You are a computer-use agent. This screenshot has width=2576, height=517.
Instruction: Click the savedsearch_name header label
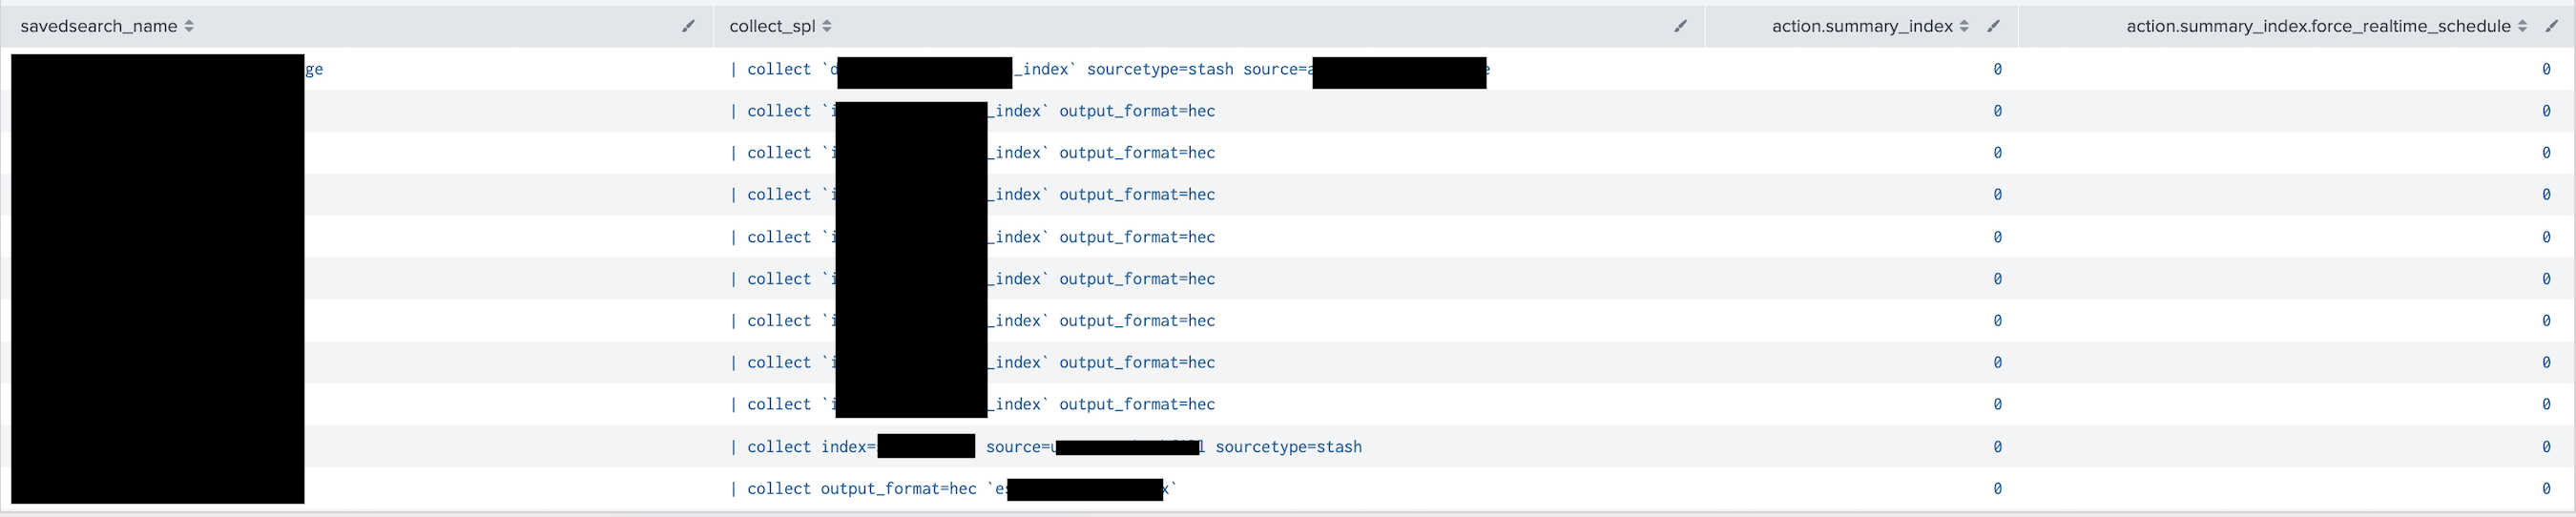click(99, 26)
